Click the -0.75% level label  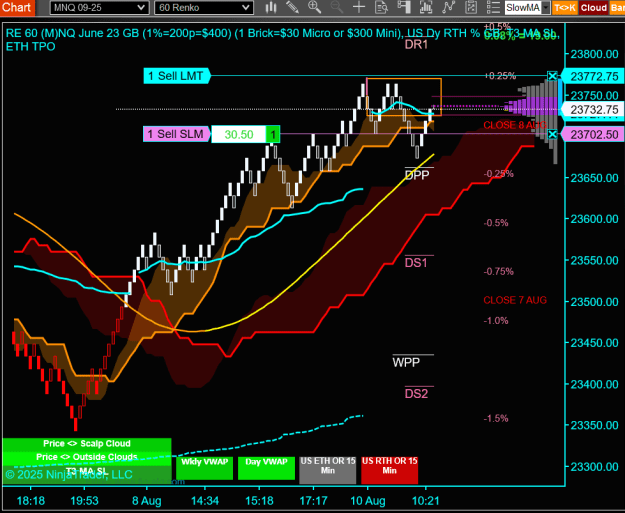pos(499,271)
